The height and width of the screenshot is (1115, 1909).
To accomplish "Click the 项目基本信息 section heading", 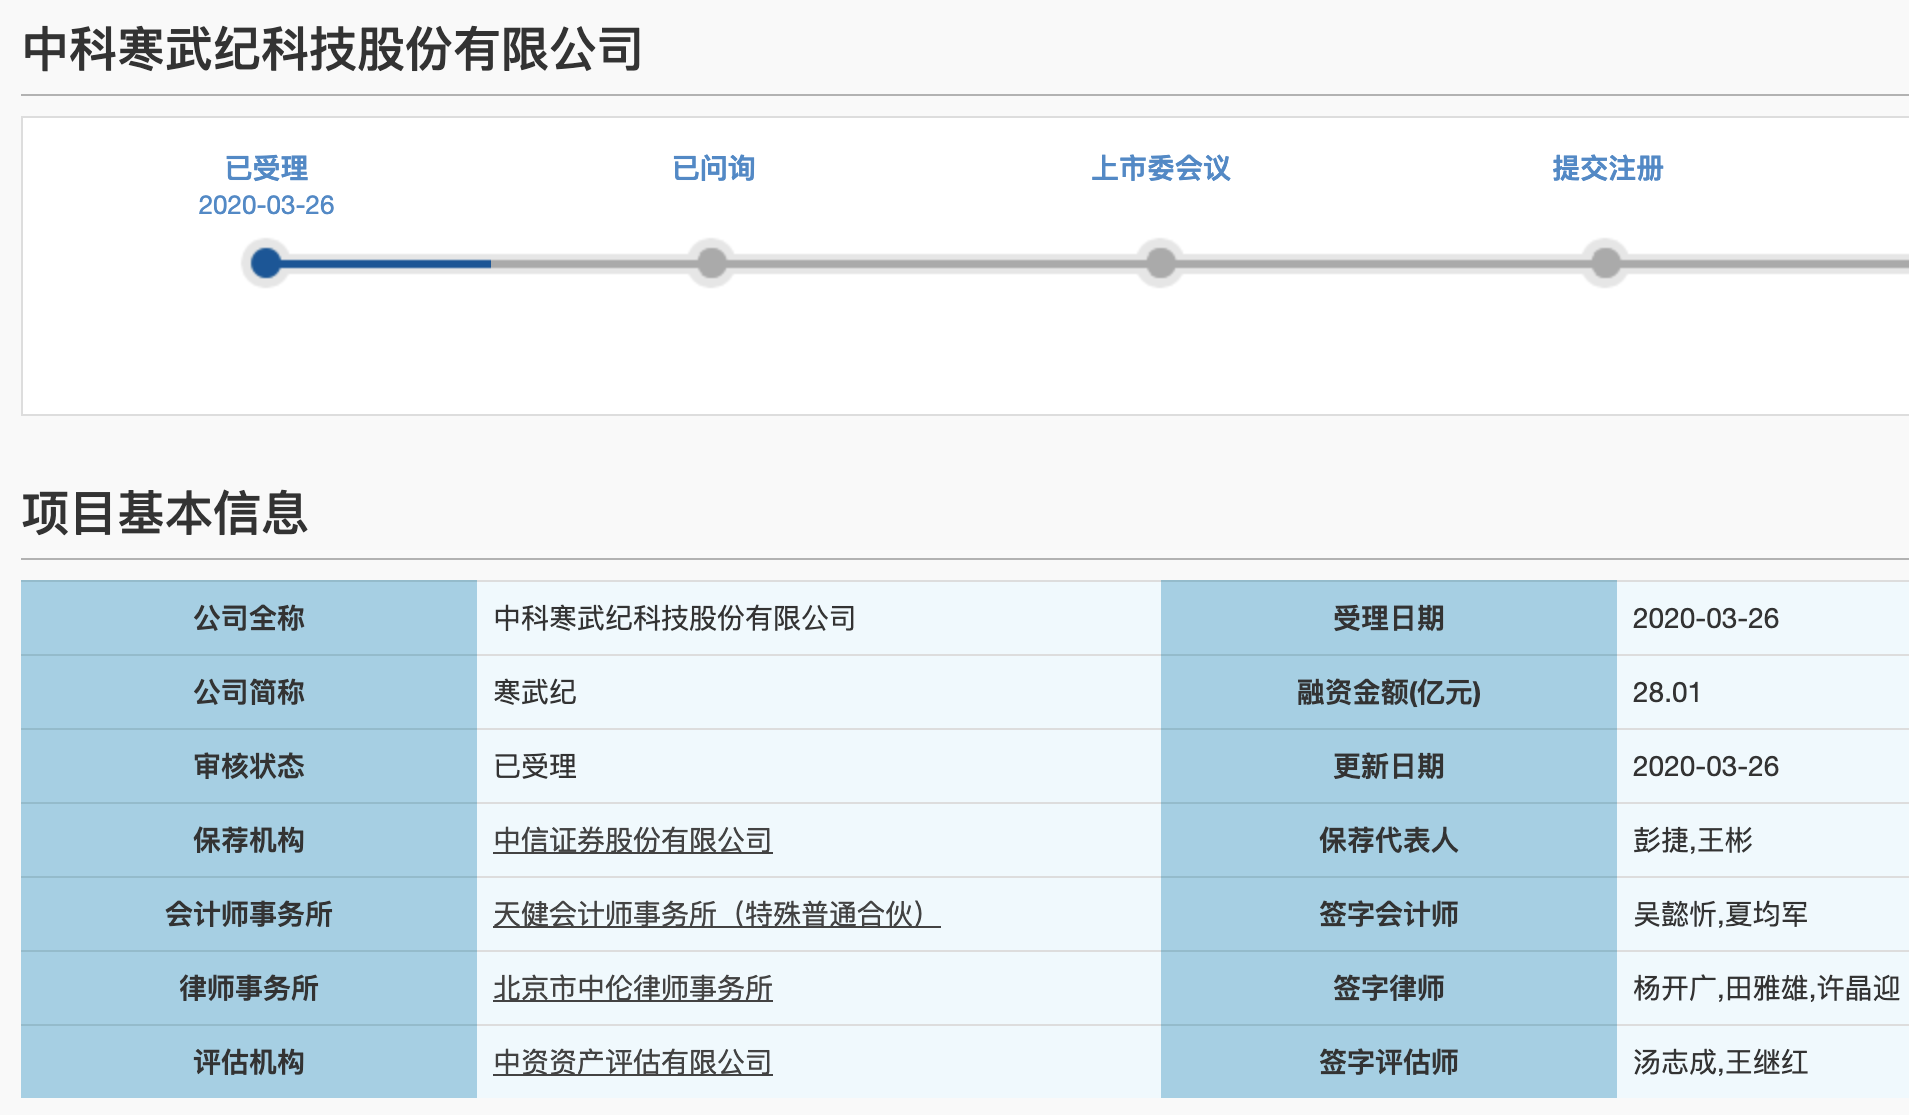I will [165, 513].
